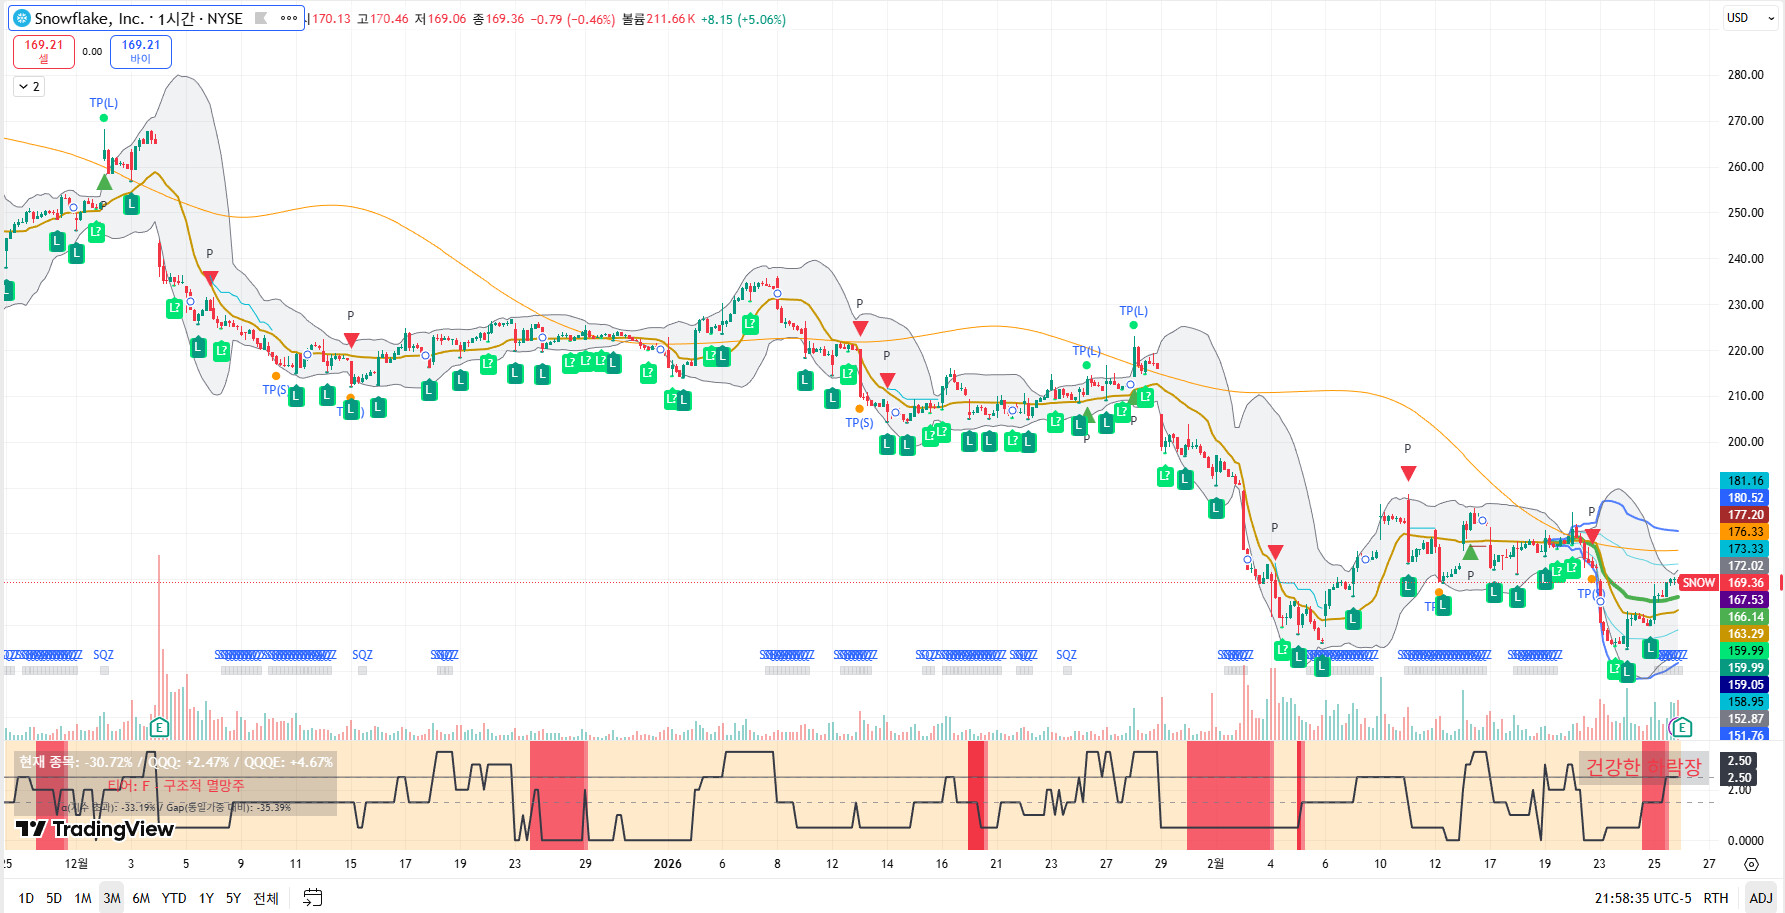Toggle the RTH session button
Screen dimensions: 1785x913
click(x=1716, y=898)
